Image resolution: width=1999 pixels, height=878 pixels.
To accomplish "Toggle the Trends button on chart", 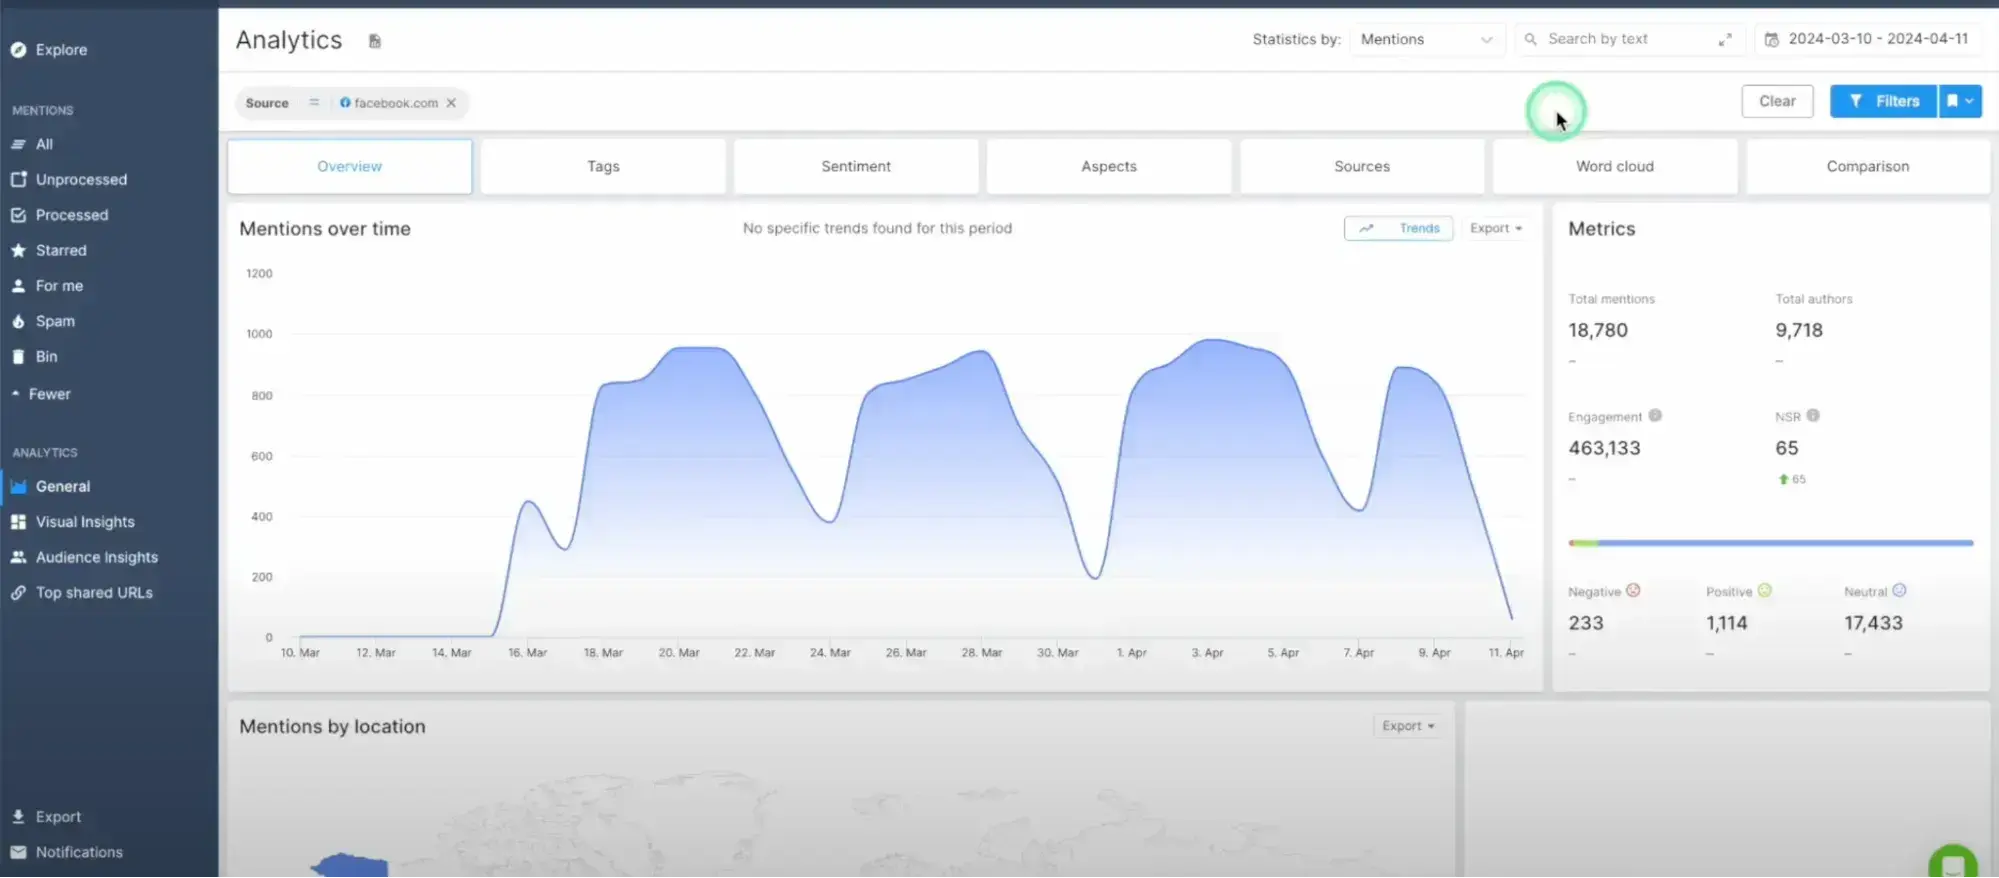I will point(1398,229).
